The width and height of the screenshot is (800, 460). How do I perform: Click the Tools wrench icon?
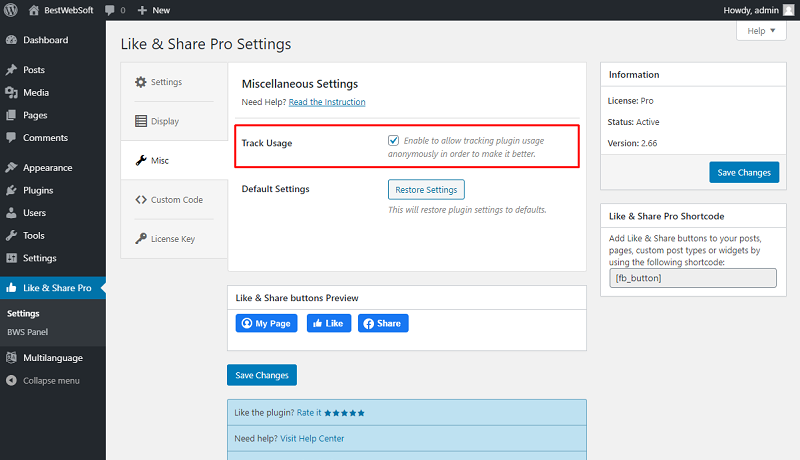(11, 236)
